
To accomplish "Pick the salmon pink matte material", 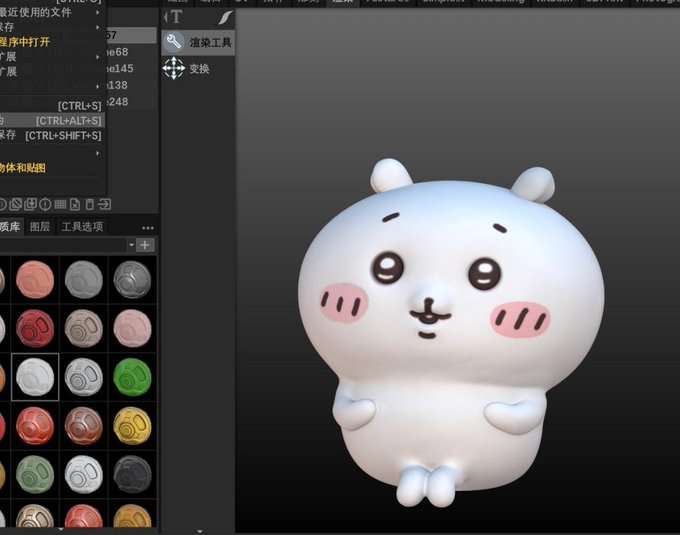I will (x=35, y=280).
